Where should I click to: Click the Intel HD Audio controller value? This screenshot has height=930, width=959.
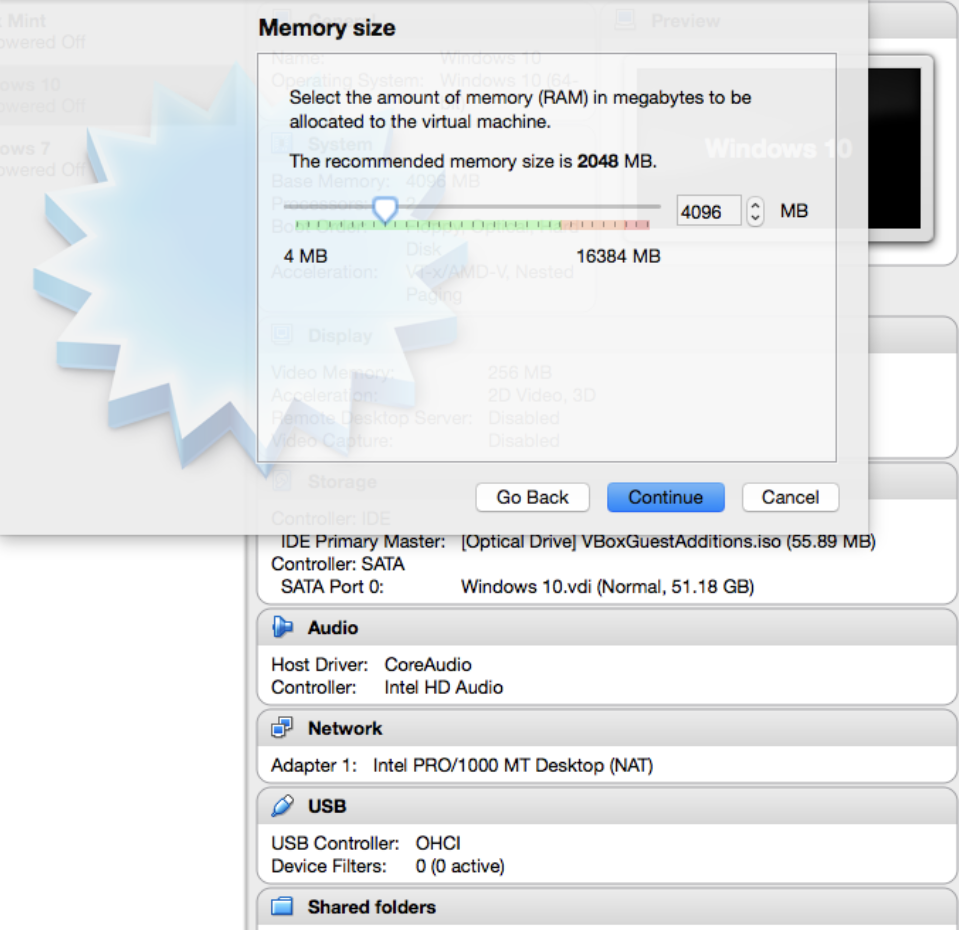coord(443,687)
